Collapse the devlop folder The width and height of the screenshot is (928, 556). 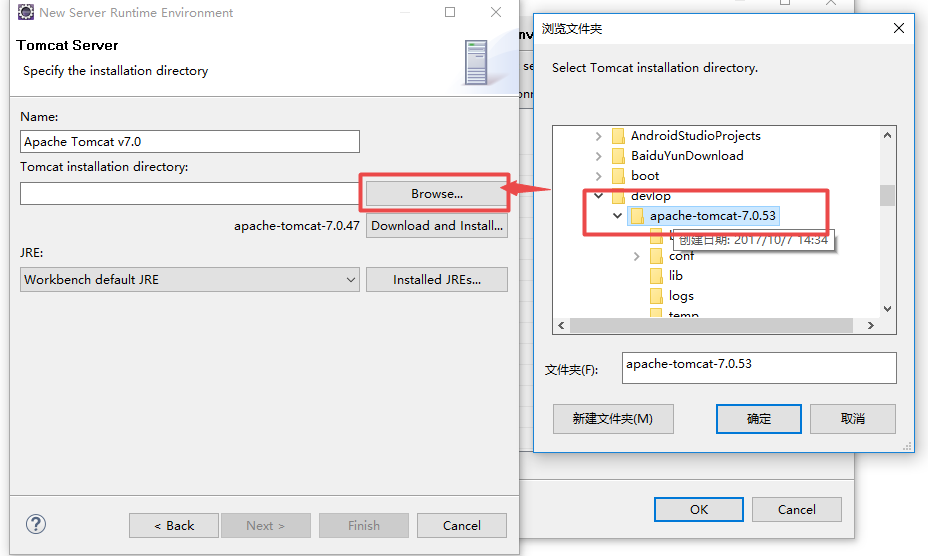[598, 195]
